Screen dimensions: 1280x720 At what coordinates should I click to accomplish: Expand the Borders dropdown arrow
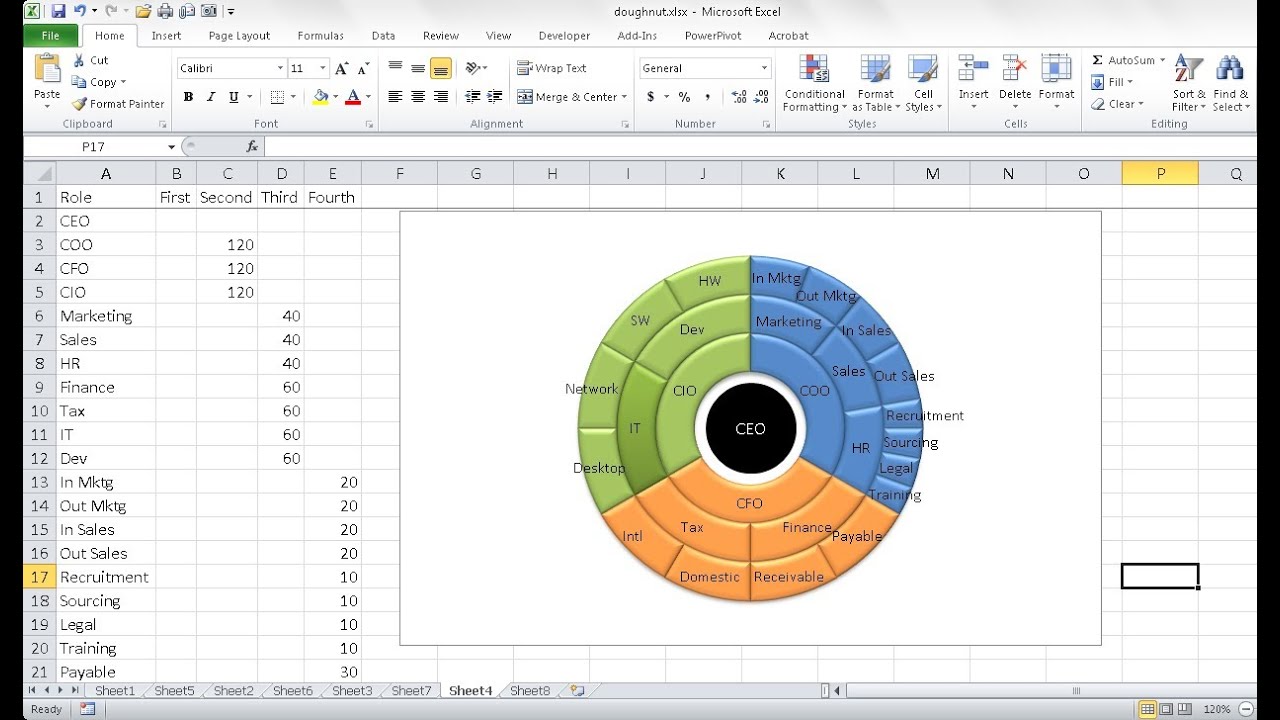click(293, 97)
